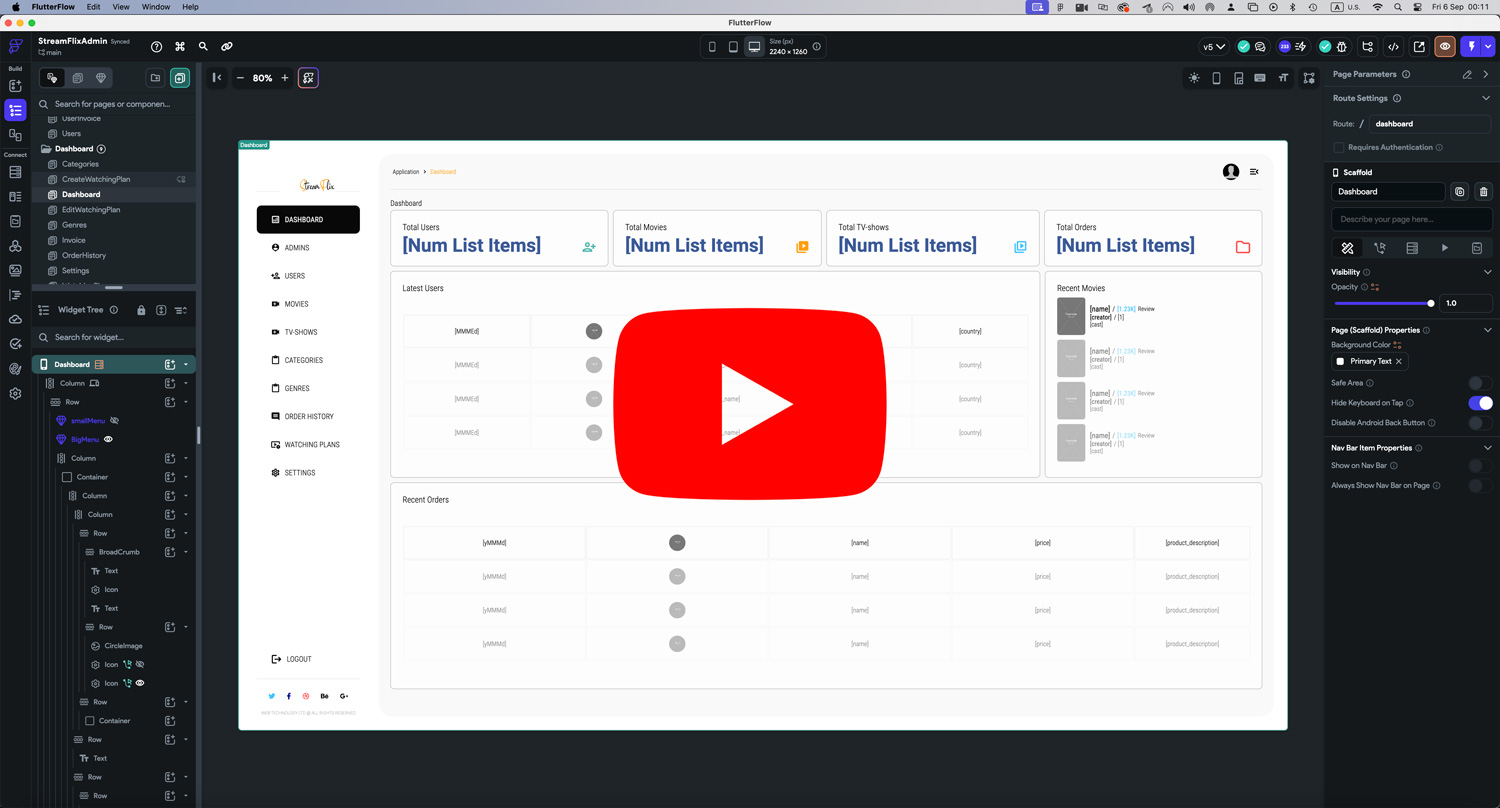Open the Settings gear in left rail
The height and width of the screenshot is (808, 1500).
[x=15, y=393]
